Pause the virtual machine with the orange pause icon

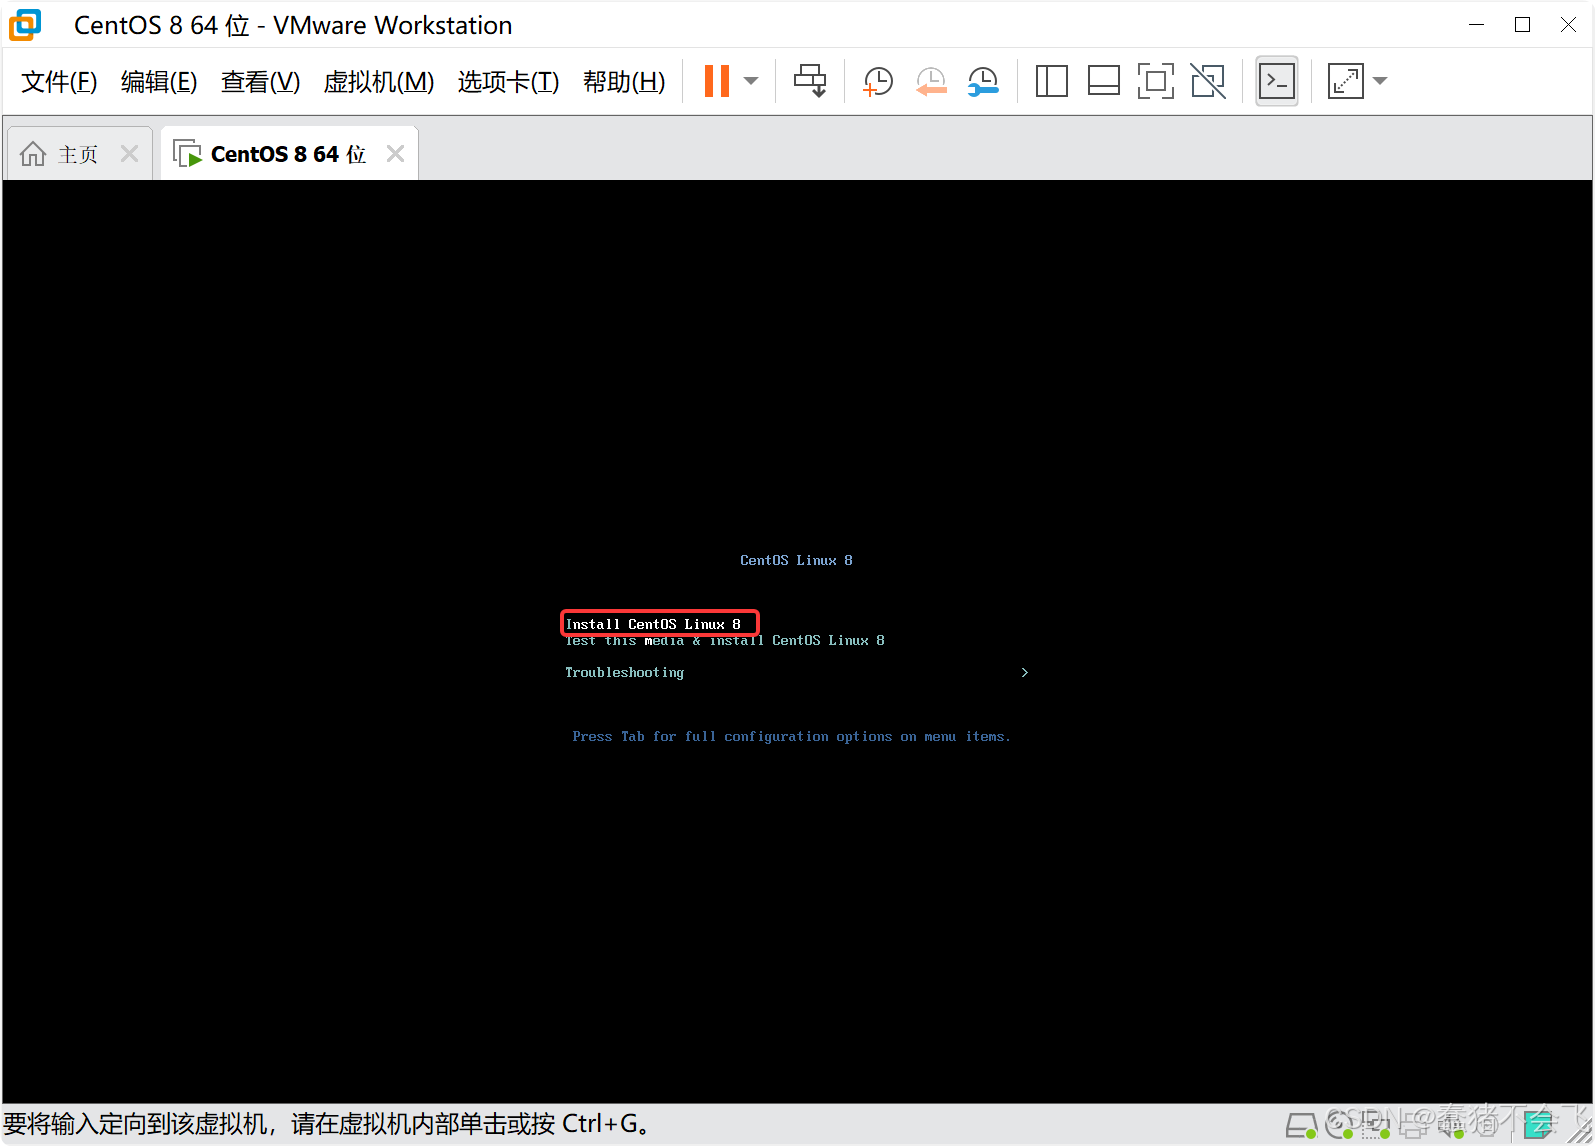717,81
